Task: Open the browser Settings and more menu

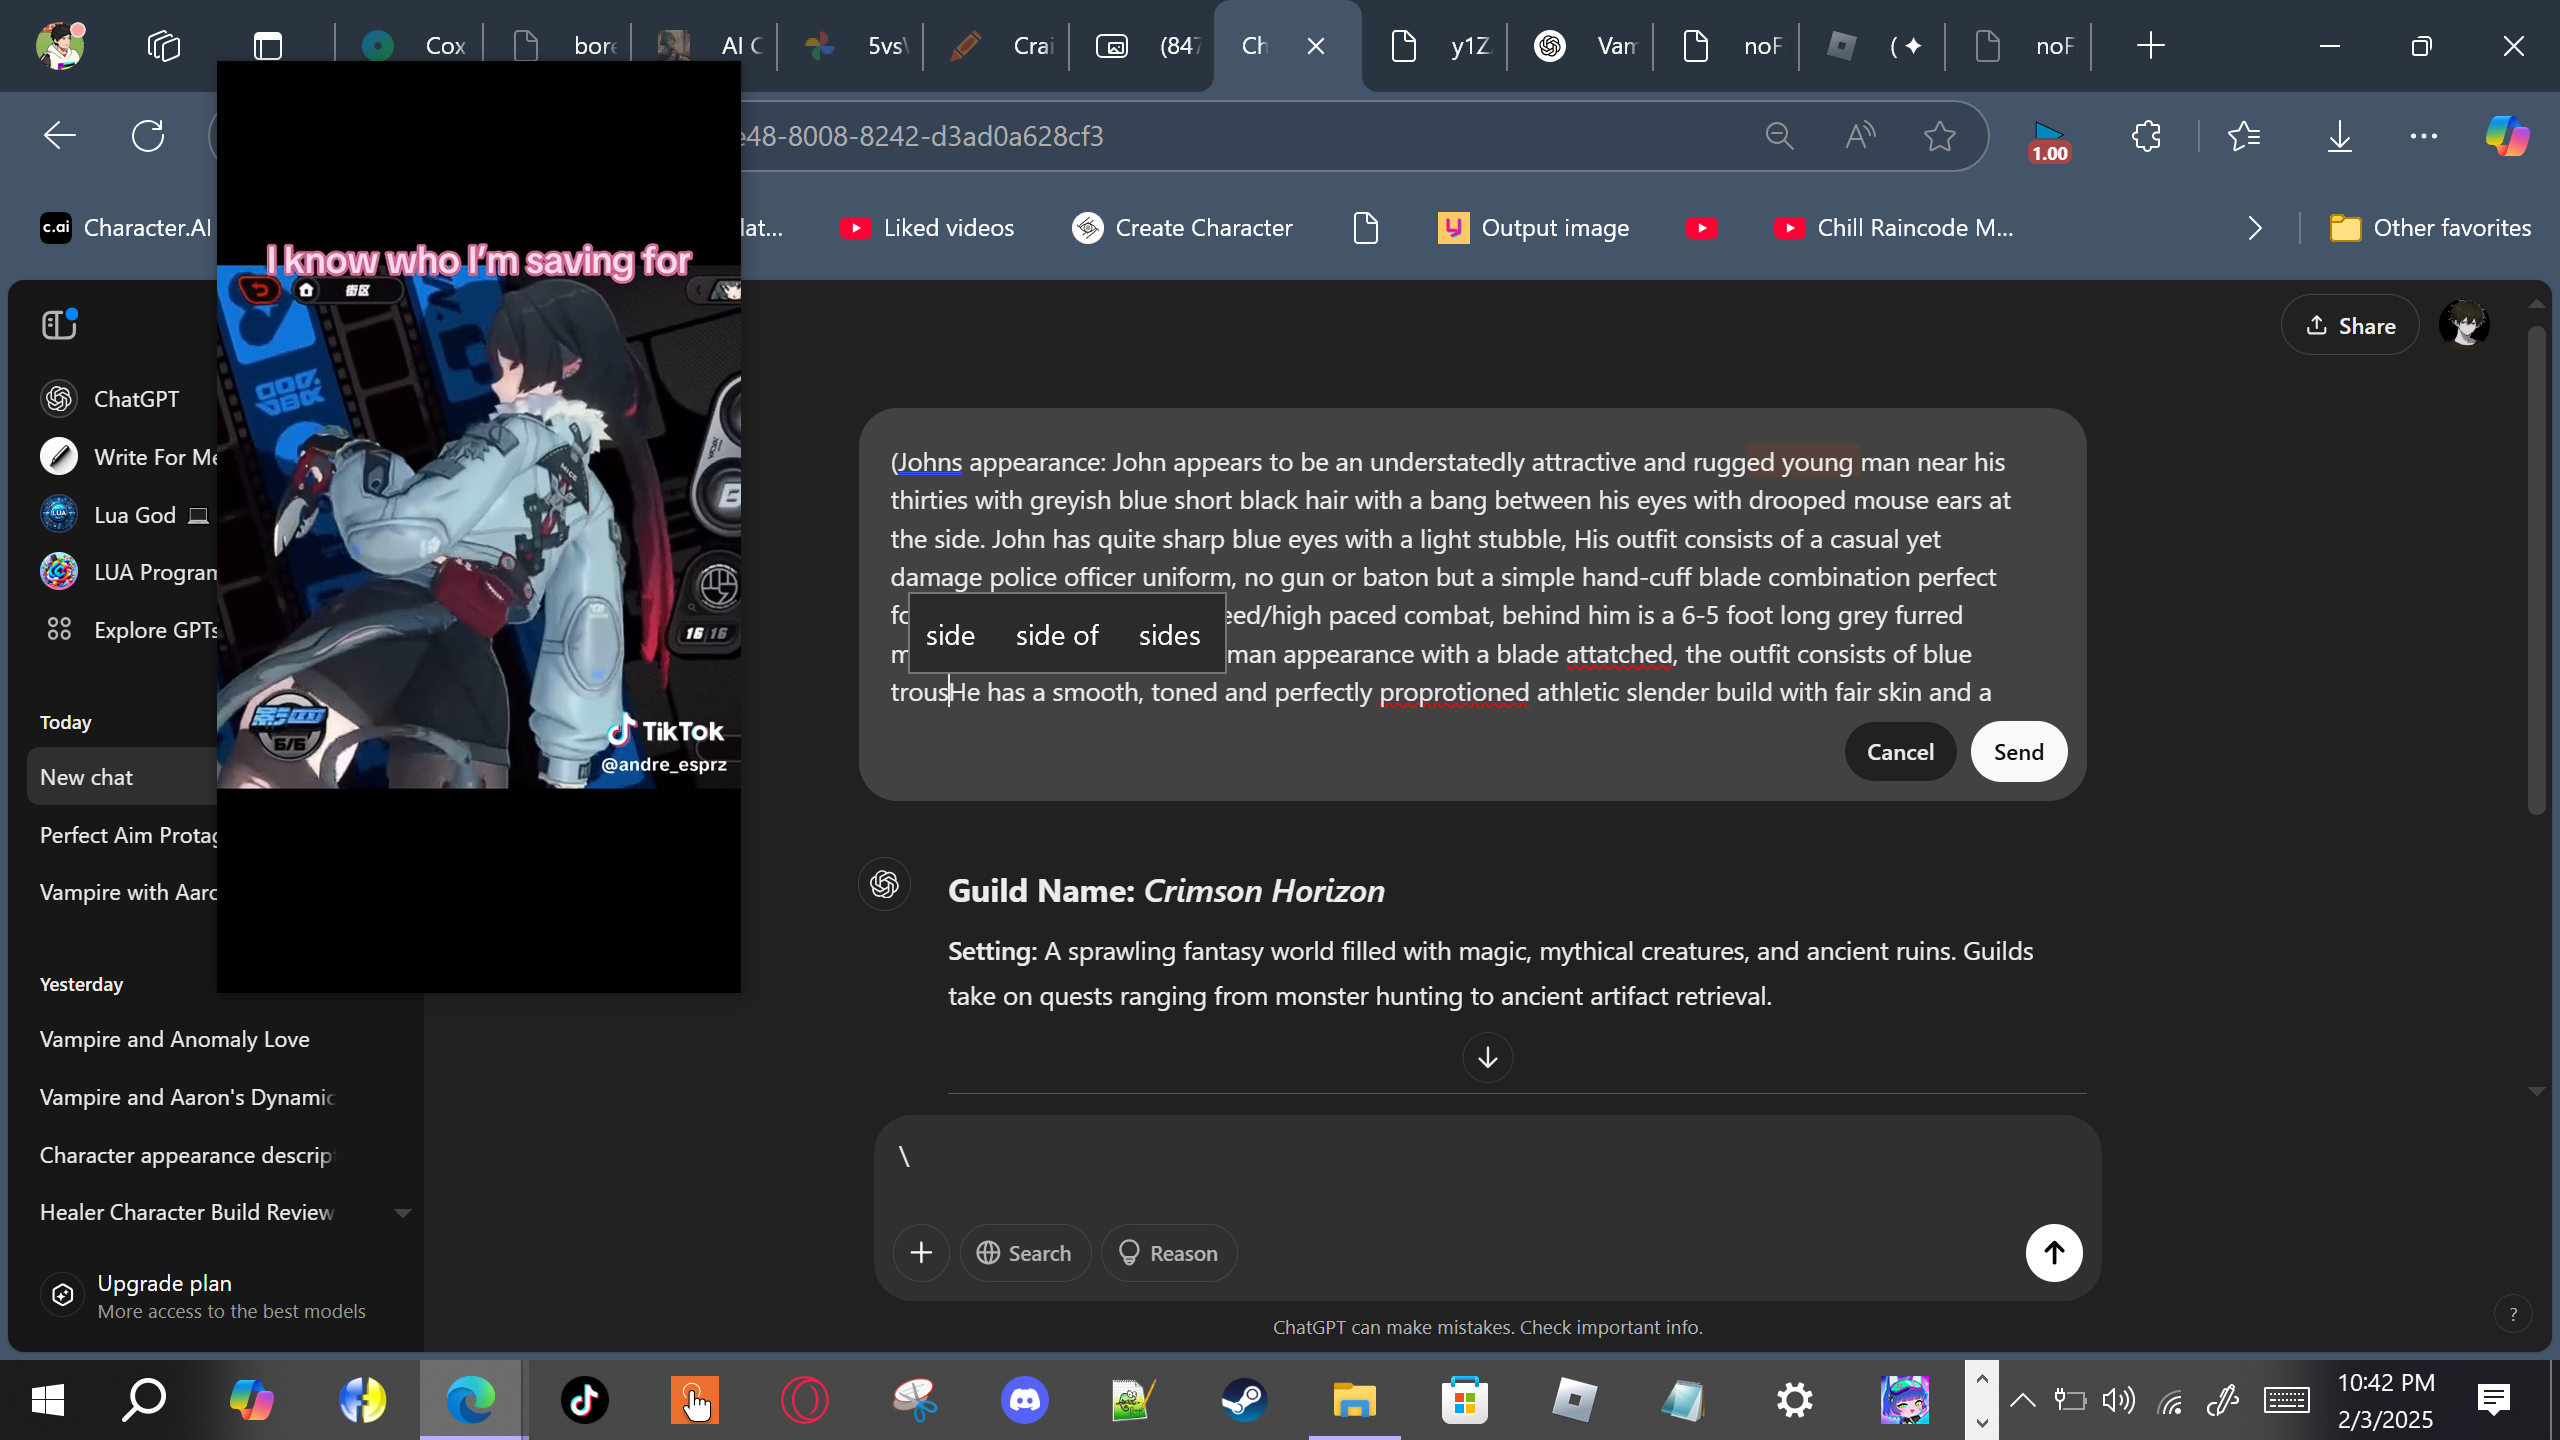Action: click(2424, 136)
